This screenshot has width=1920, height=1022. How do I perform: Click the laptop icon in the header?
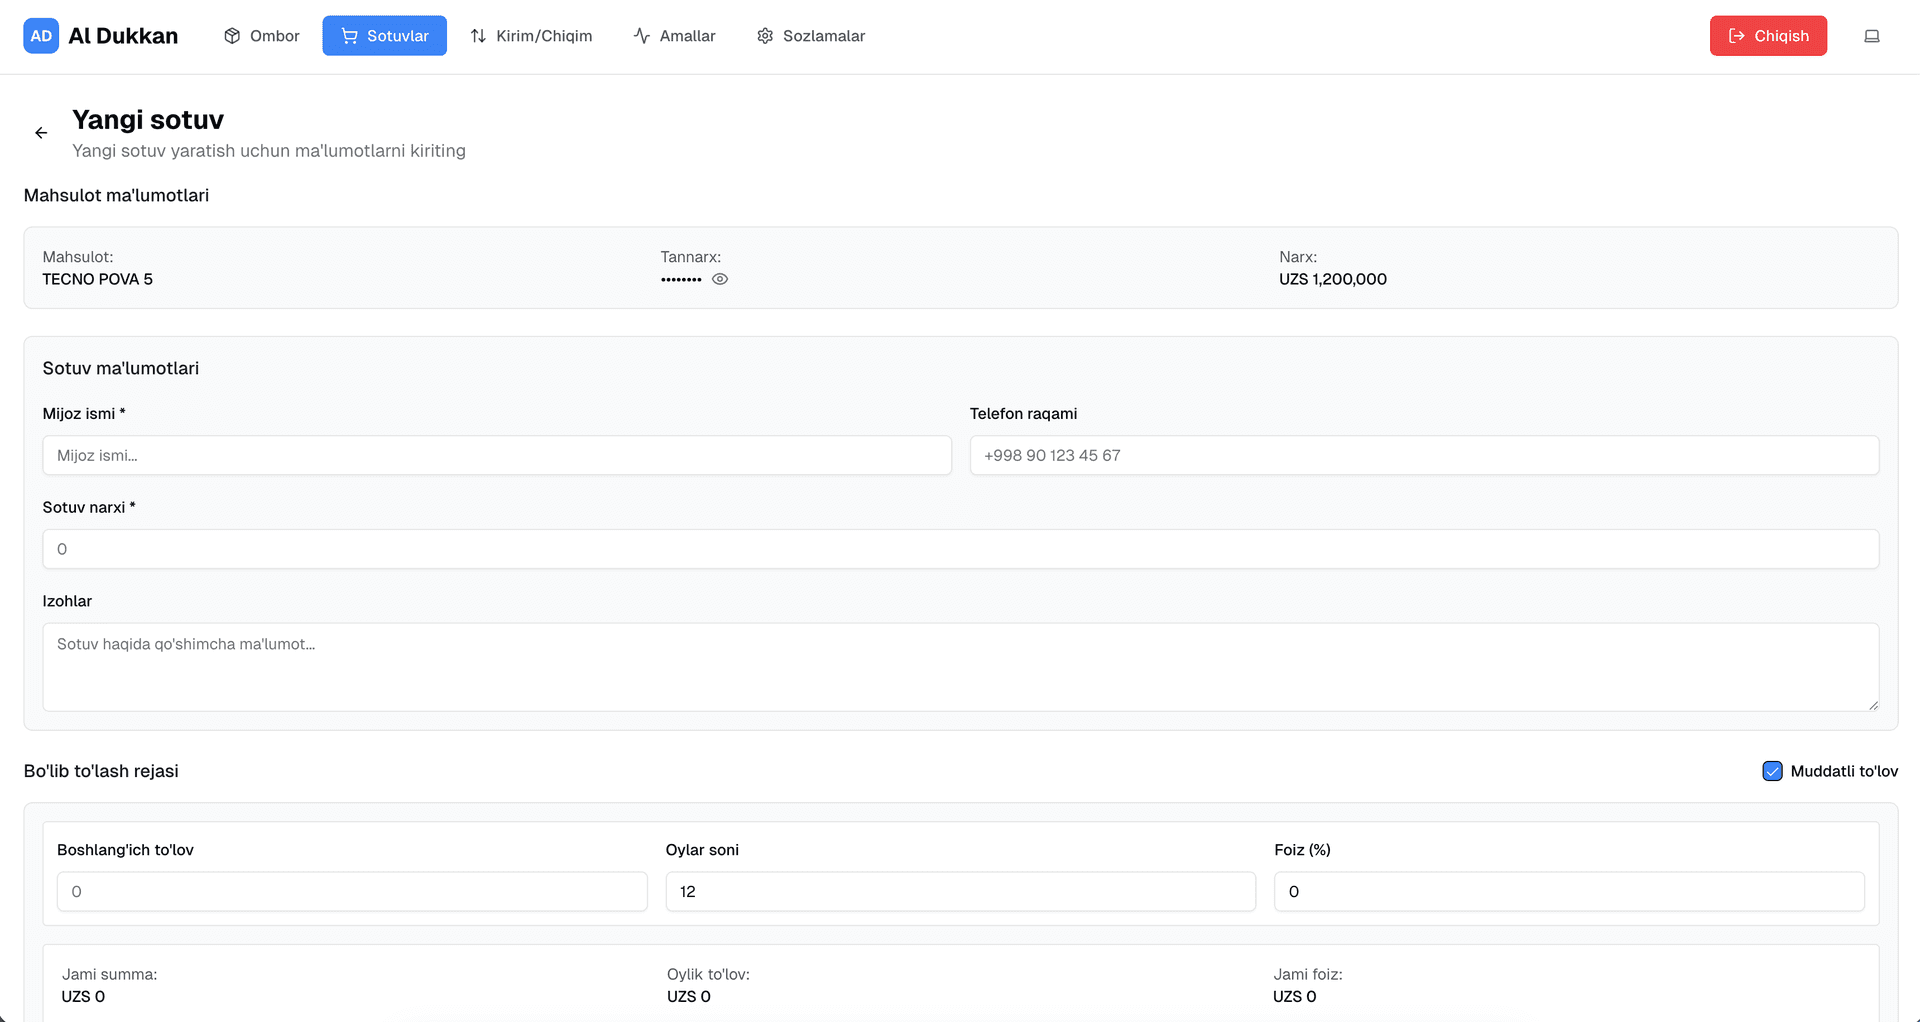click(1871, 36)
